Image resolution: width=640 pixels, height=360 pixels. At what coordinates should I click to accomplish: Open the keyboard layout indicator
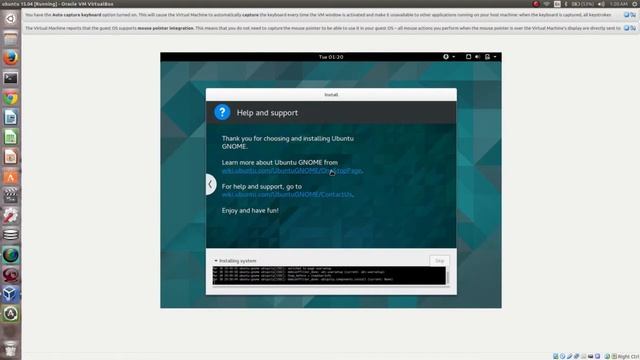(557, 4)
